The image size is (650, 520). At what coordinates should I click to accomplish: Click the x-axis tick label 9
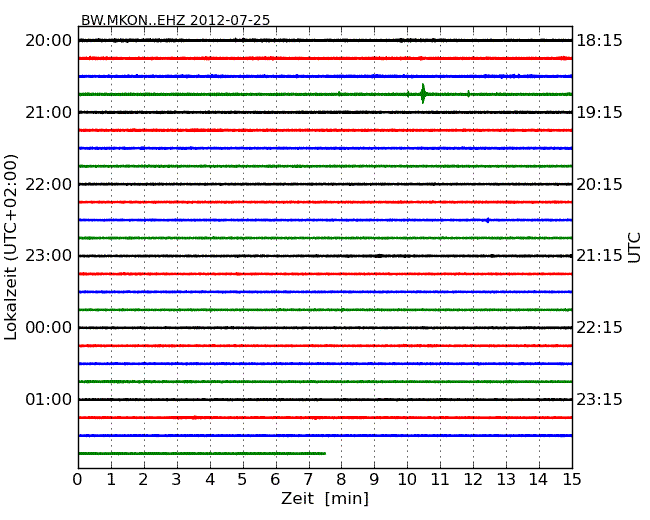click(x=374, y=480)
